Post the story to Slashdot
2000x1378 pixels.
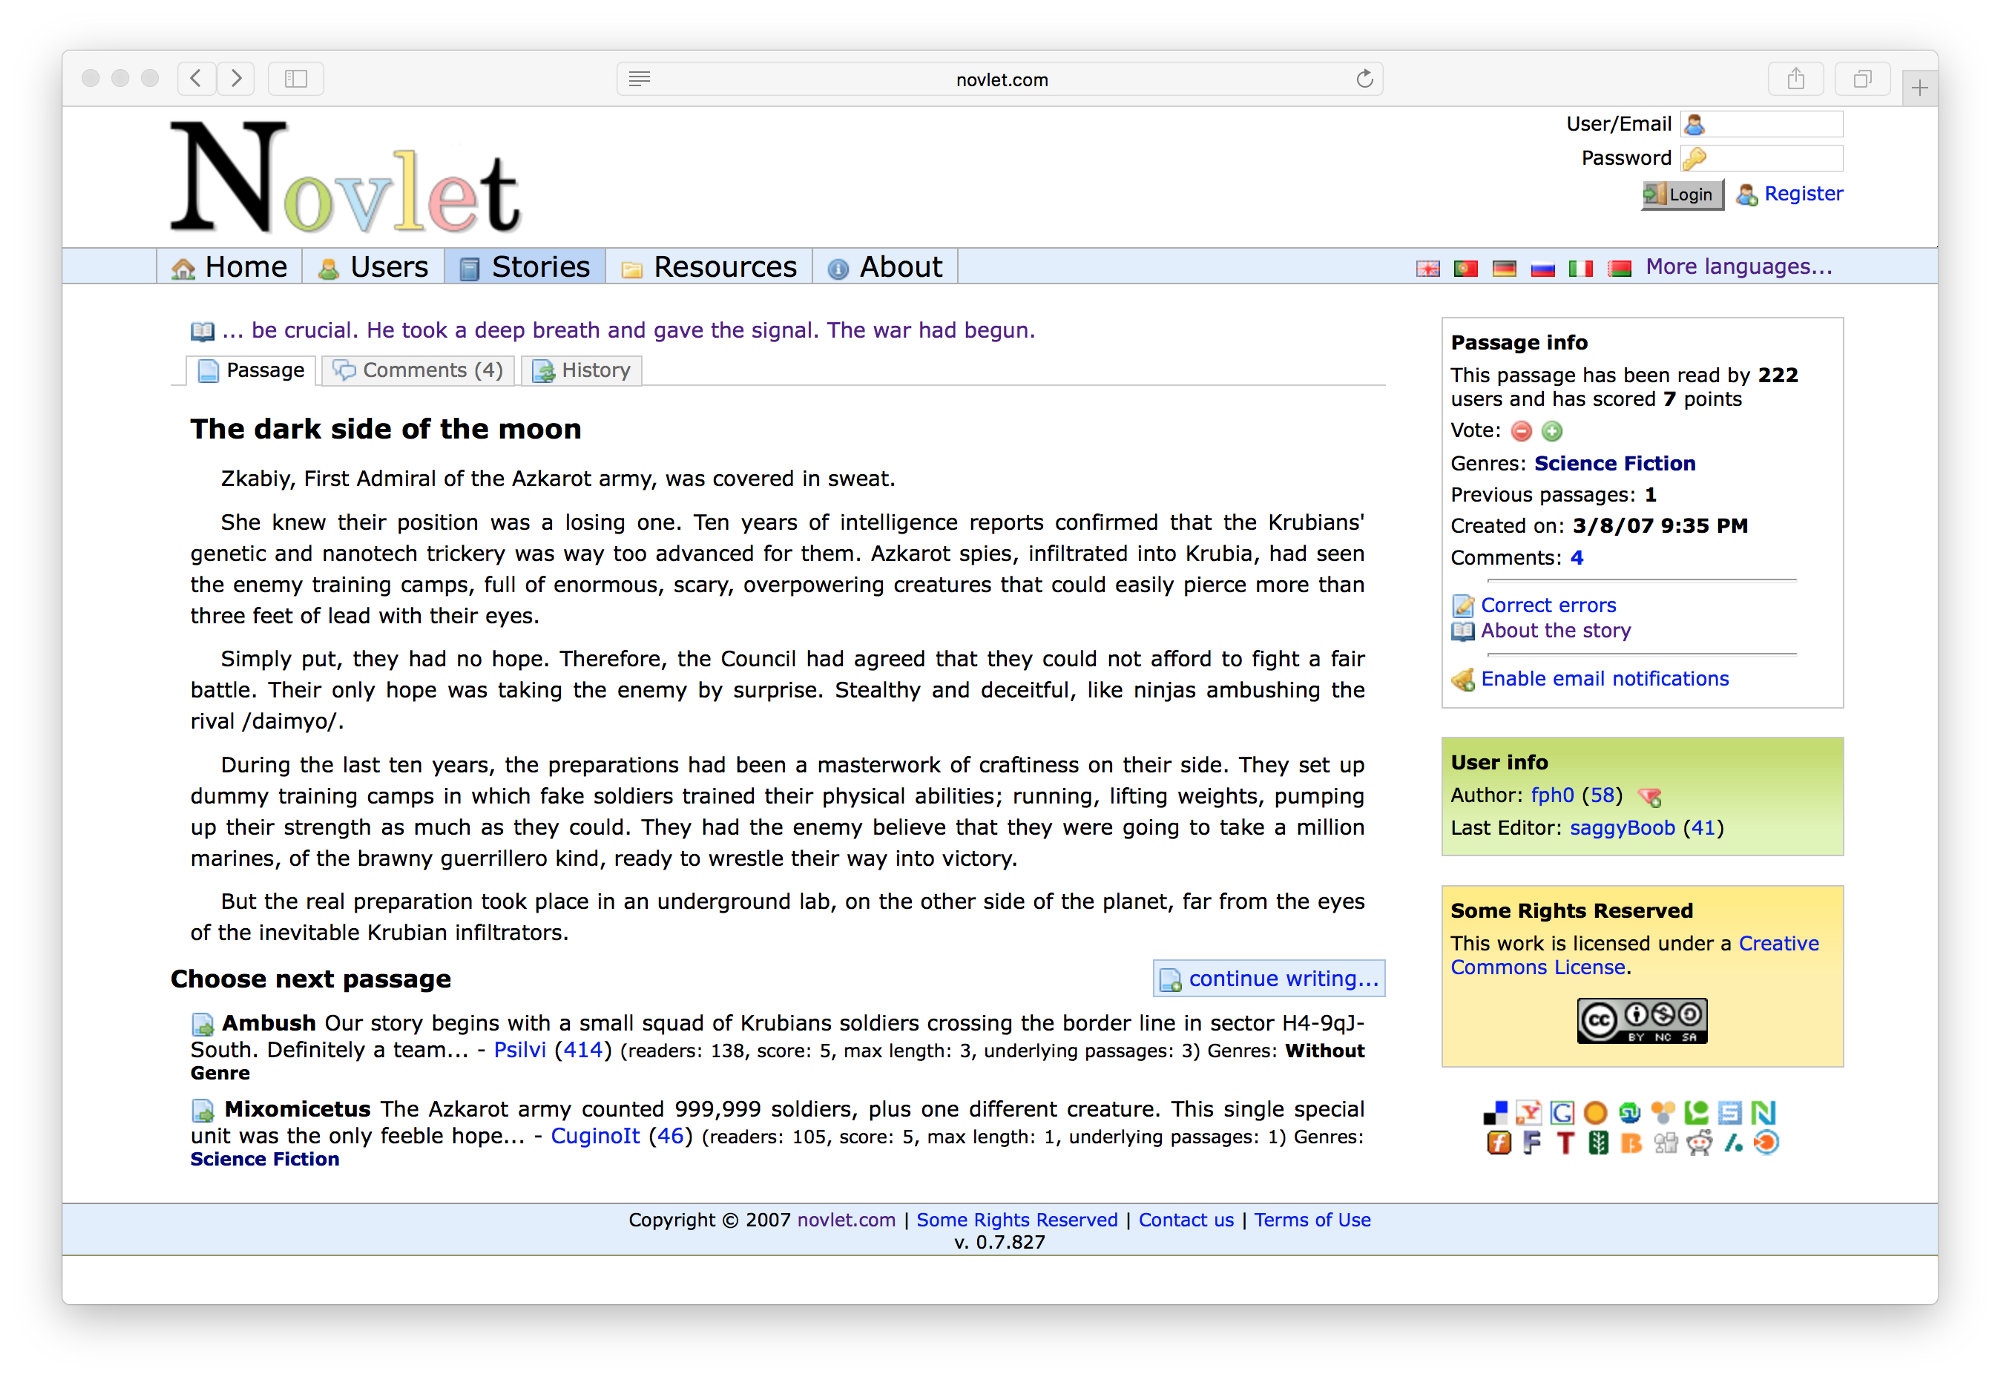pos(1732,1144)
